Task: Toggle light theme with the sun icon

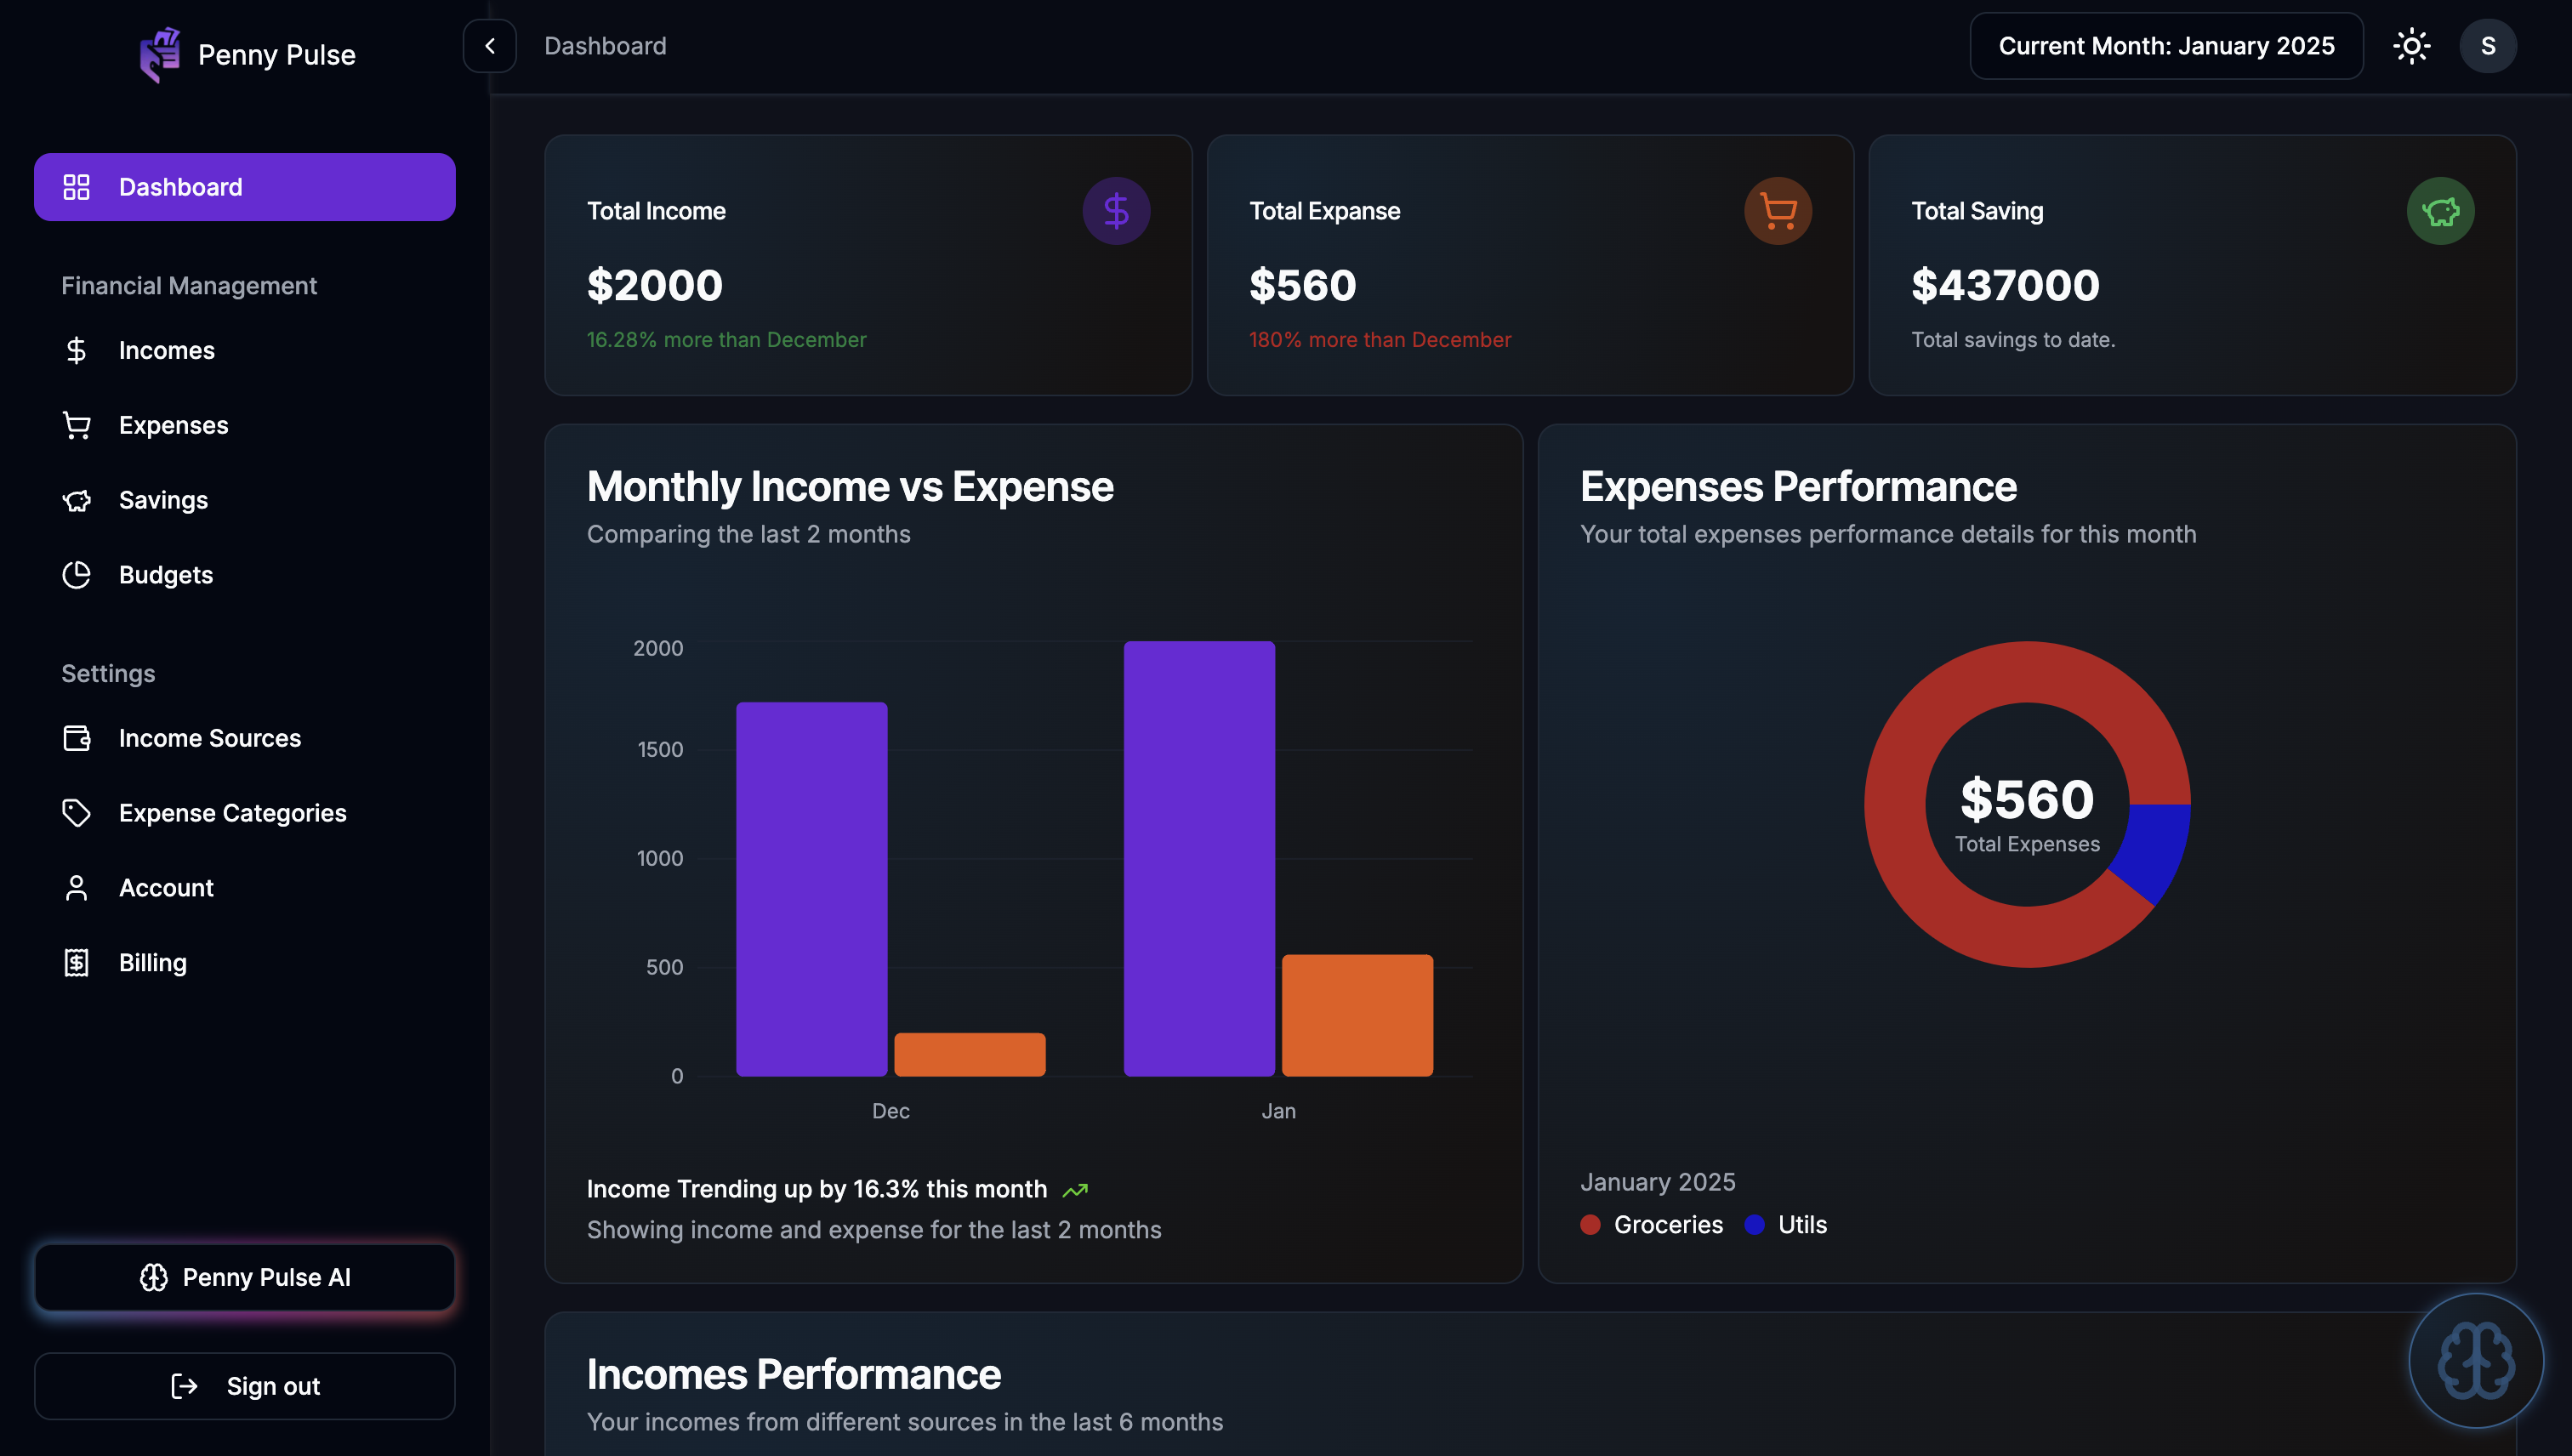Action: tap(2411, 46)
